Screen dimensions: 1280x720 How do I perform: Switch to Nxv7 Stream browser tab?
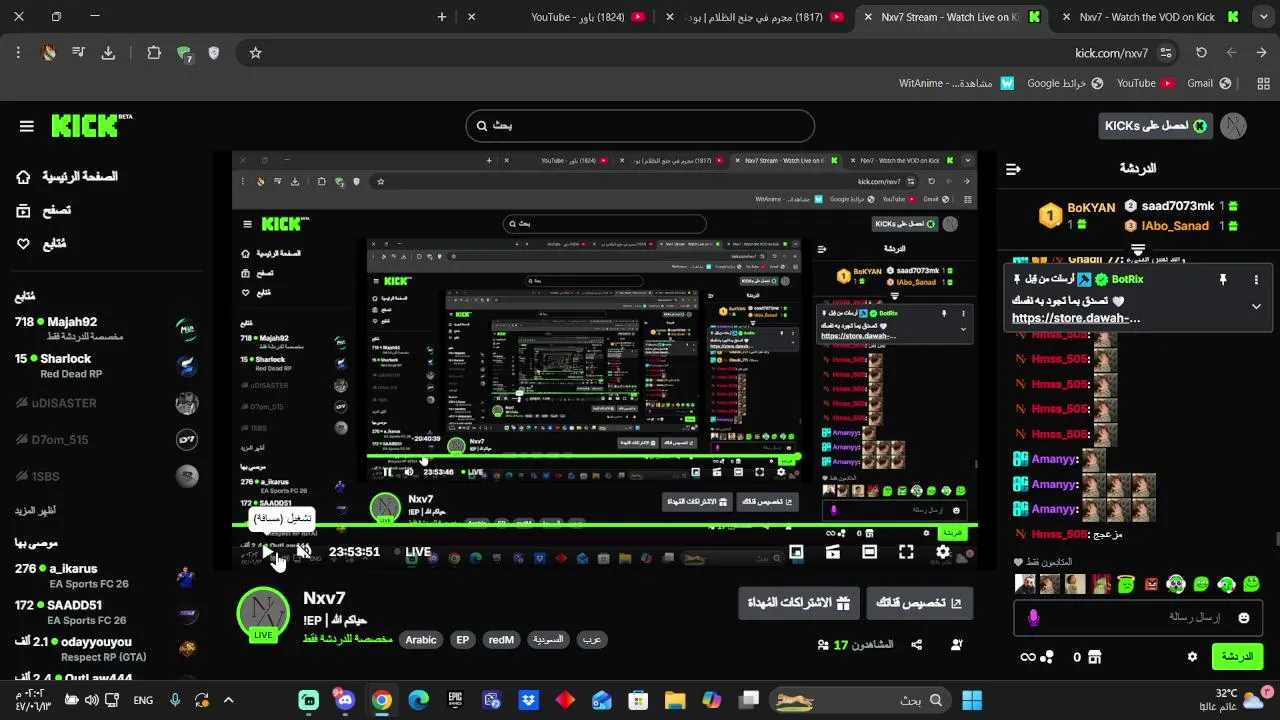click(x=953, y=17)
